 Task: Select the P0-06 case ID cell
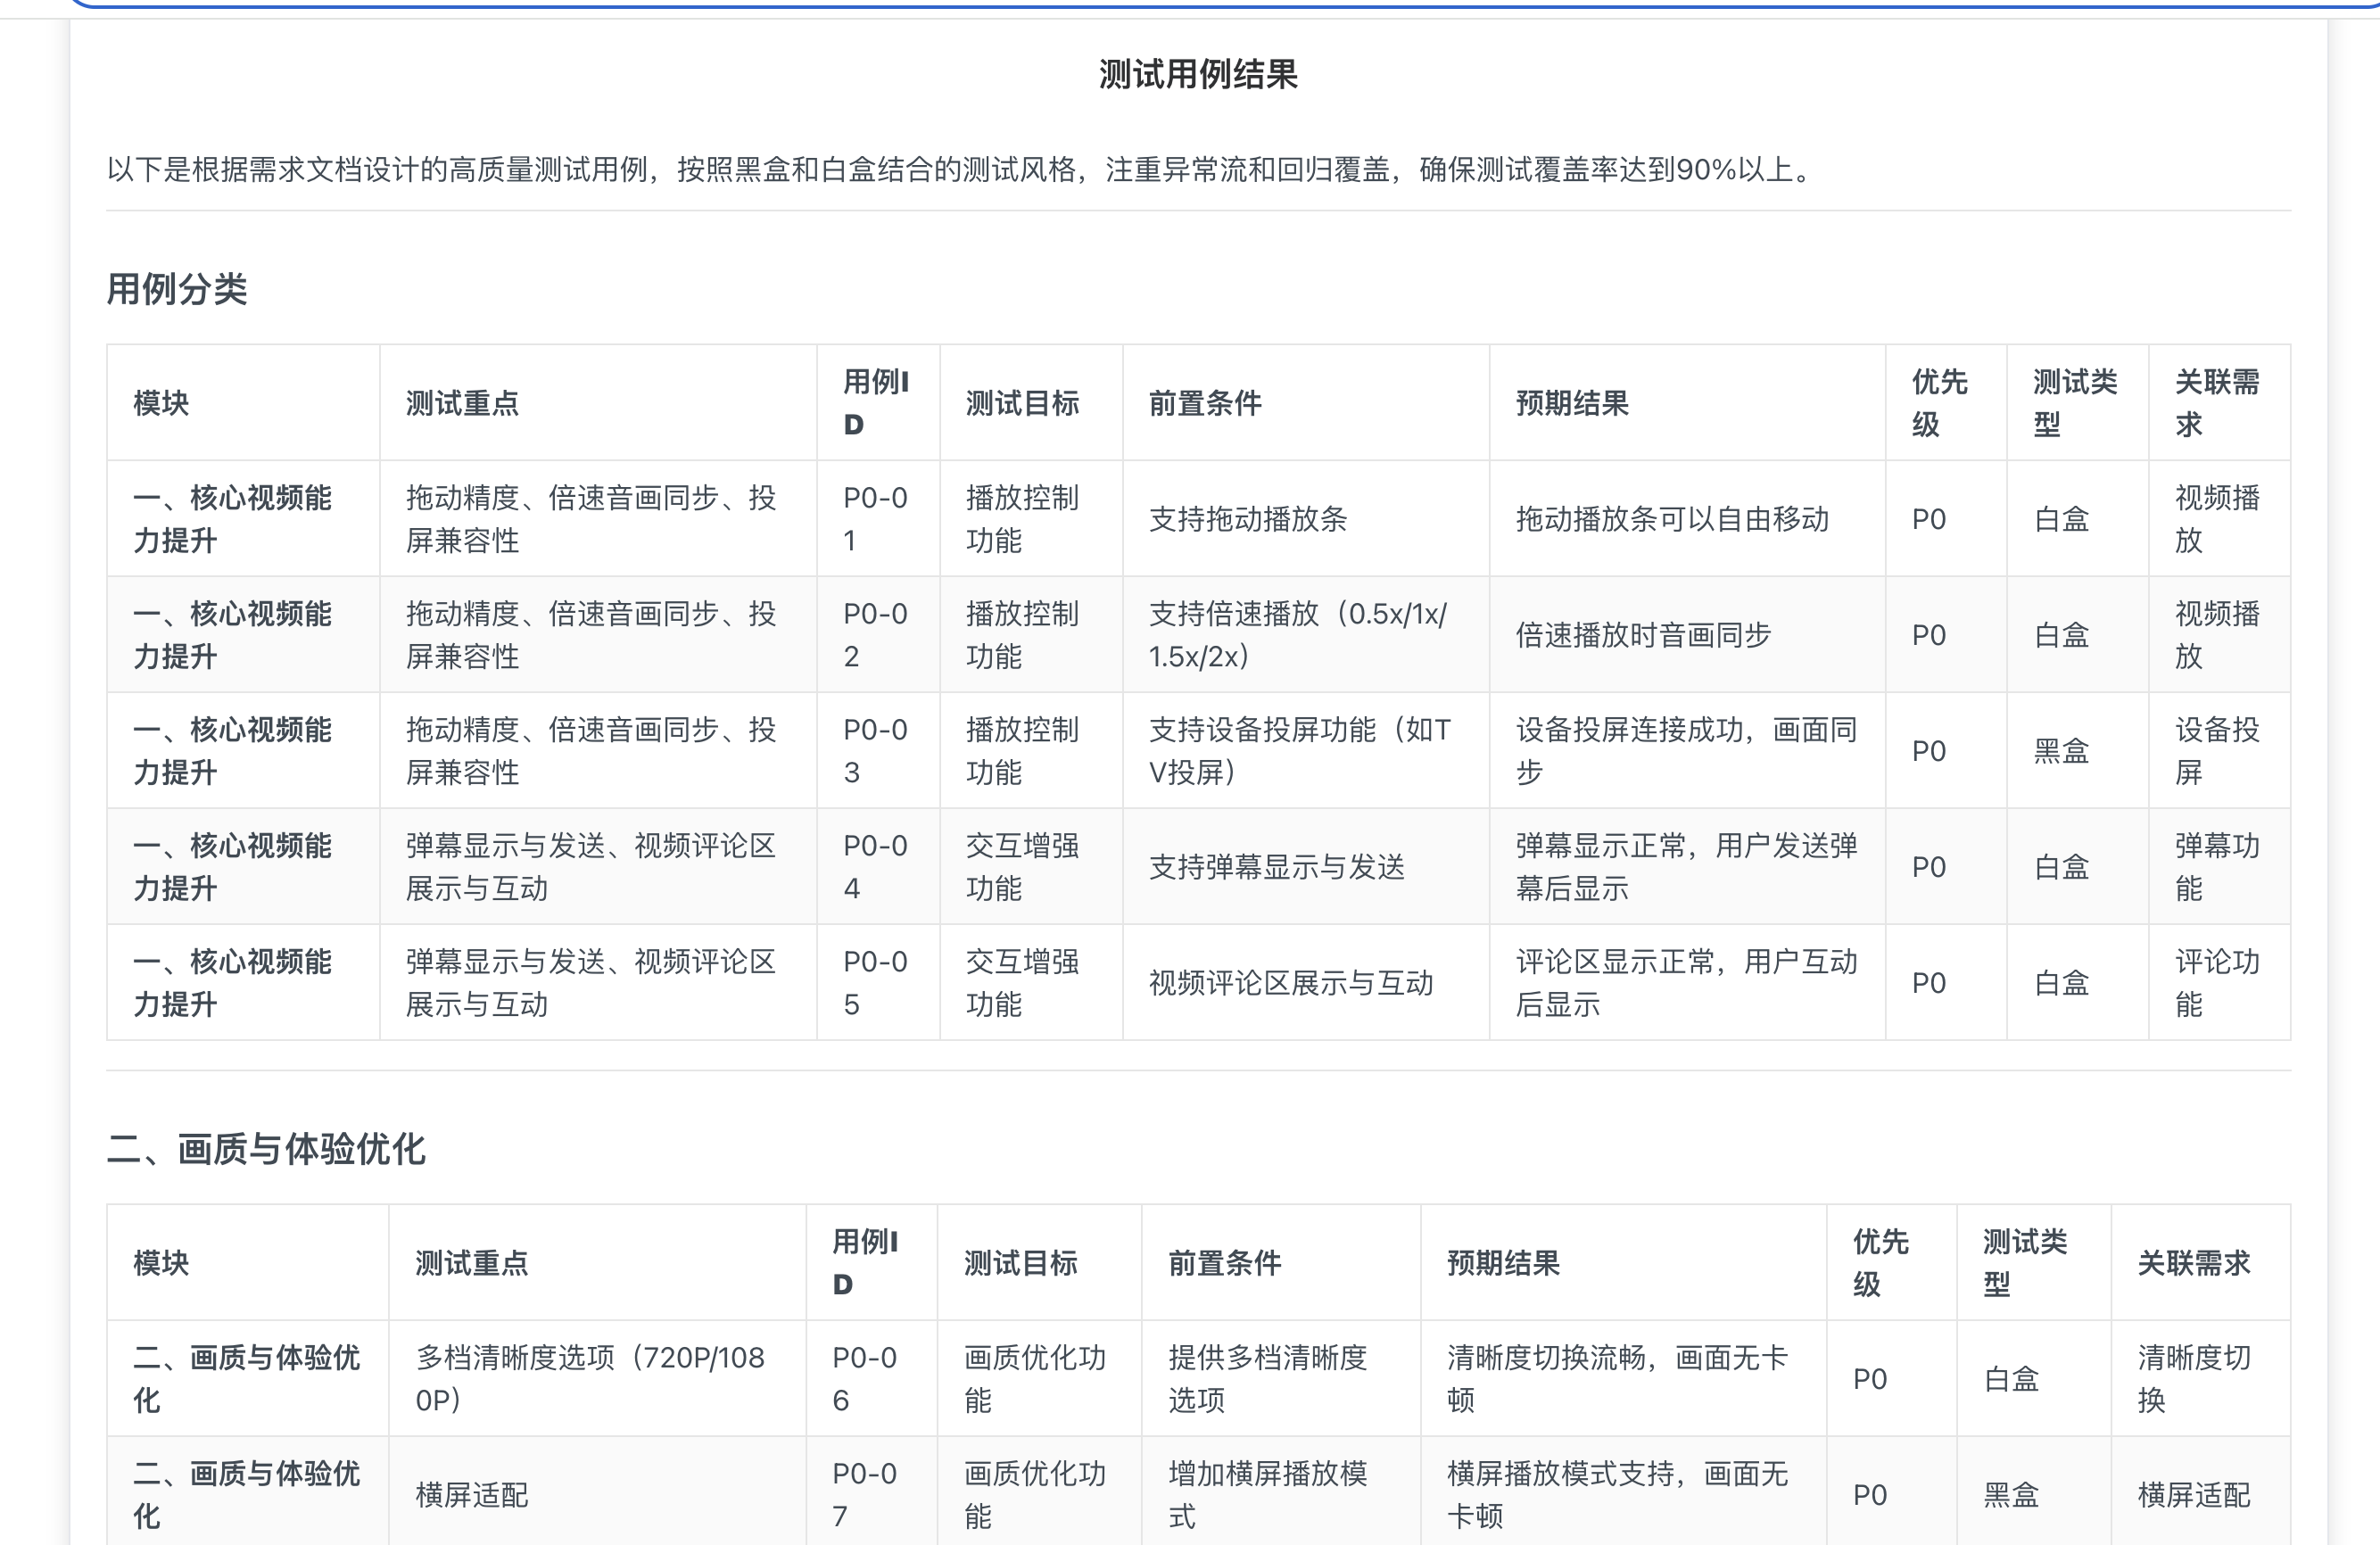865,1379
